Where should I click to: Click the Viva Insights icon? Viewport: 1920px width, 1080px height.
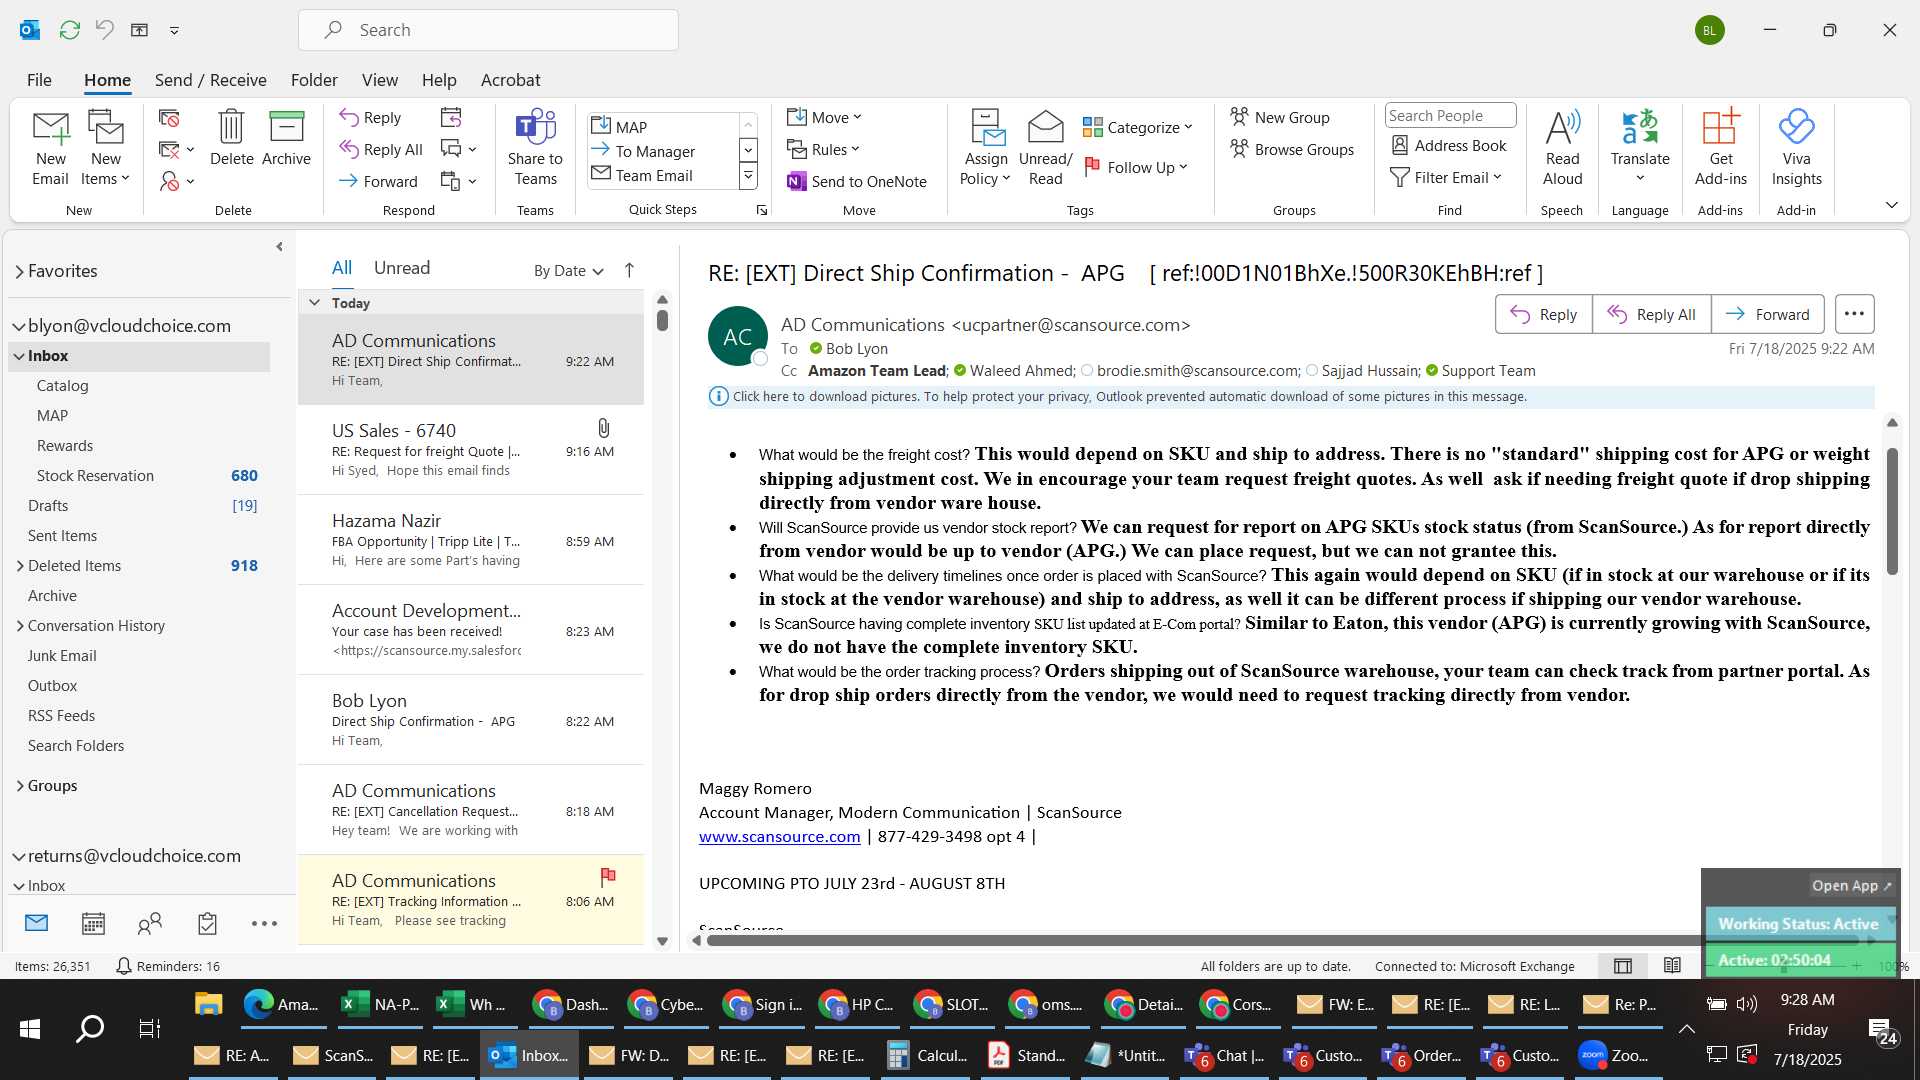click(x=1796, y=127)
